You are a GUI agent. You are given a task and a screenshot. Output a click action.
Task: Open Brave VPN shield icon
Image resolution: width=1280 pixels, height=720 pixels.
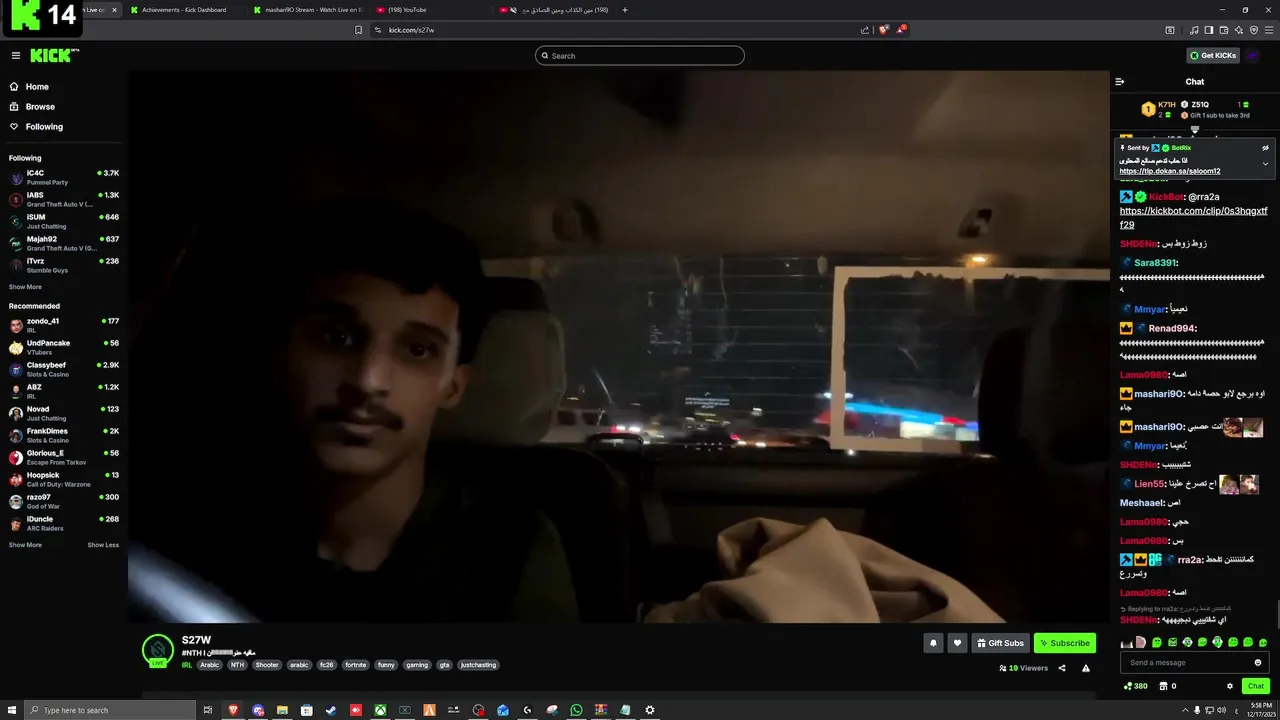click(1254, 30)
